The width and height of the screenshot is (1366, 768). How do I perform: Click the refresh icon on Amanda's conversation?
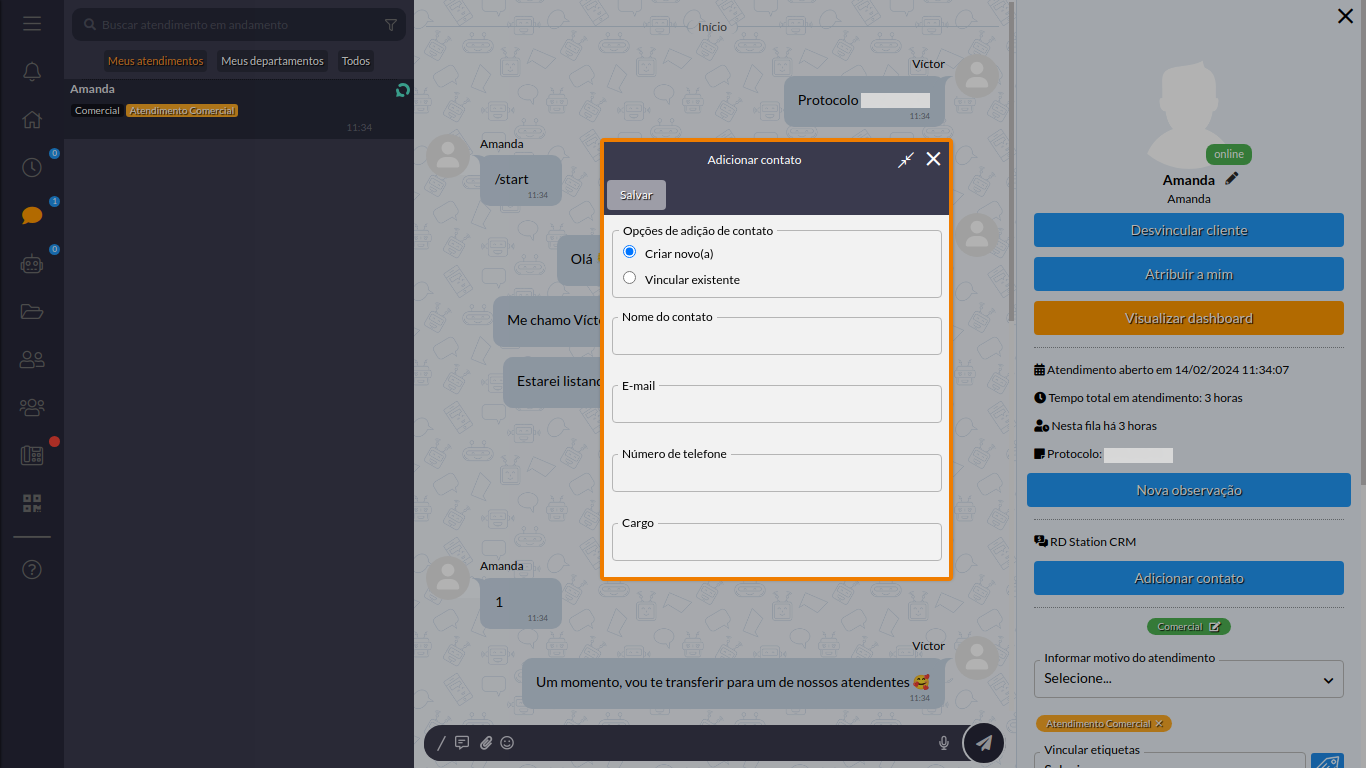(402, 90)
